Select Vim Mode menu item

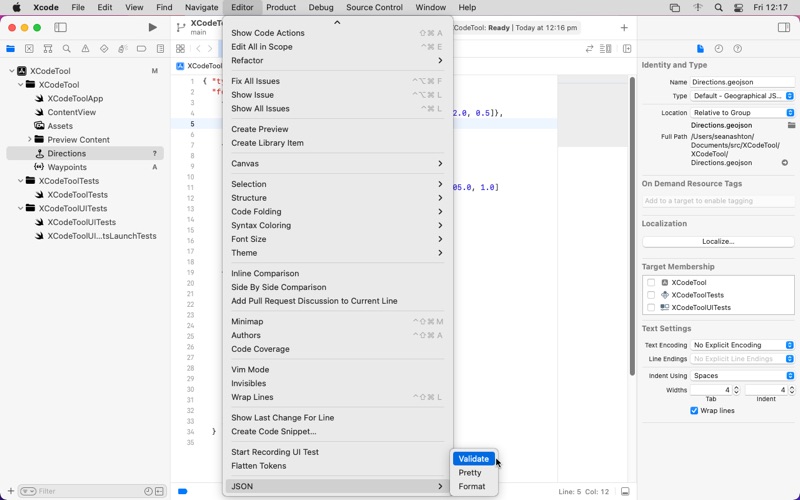point(337,369)
